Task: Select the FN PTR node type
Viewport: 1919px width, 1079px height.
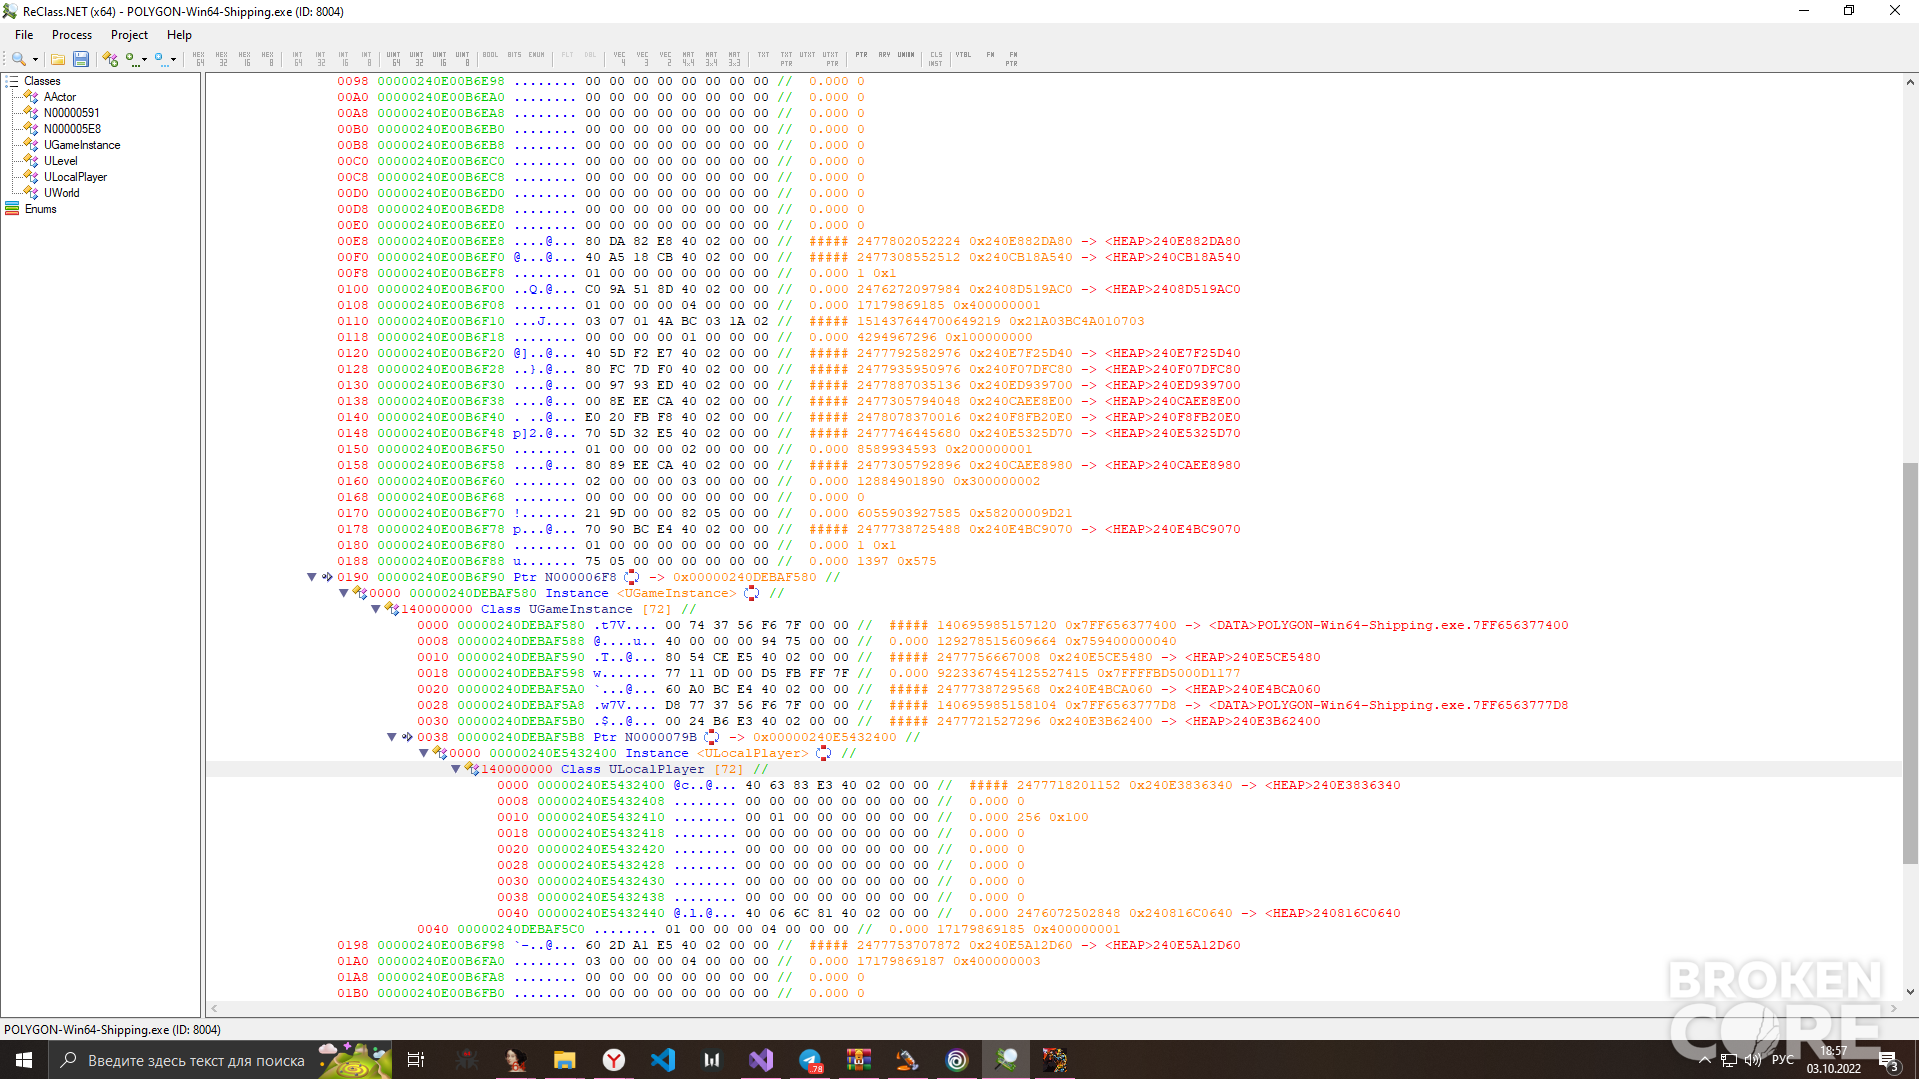Action: pos(1012,60)
